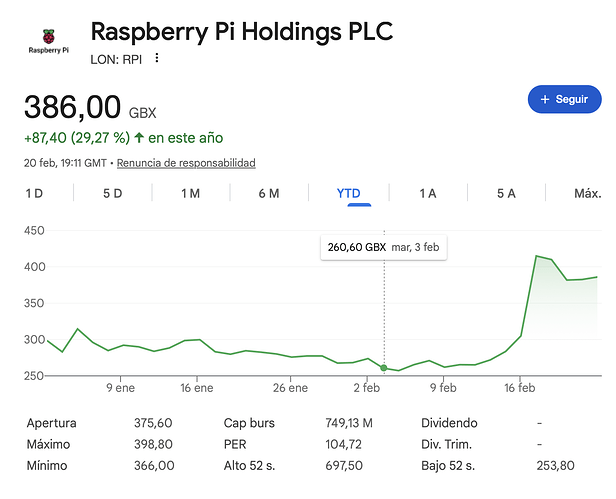Choose the 5 A range tab
The width and height of the screenshot is (616, 499).
(507, 193)
